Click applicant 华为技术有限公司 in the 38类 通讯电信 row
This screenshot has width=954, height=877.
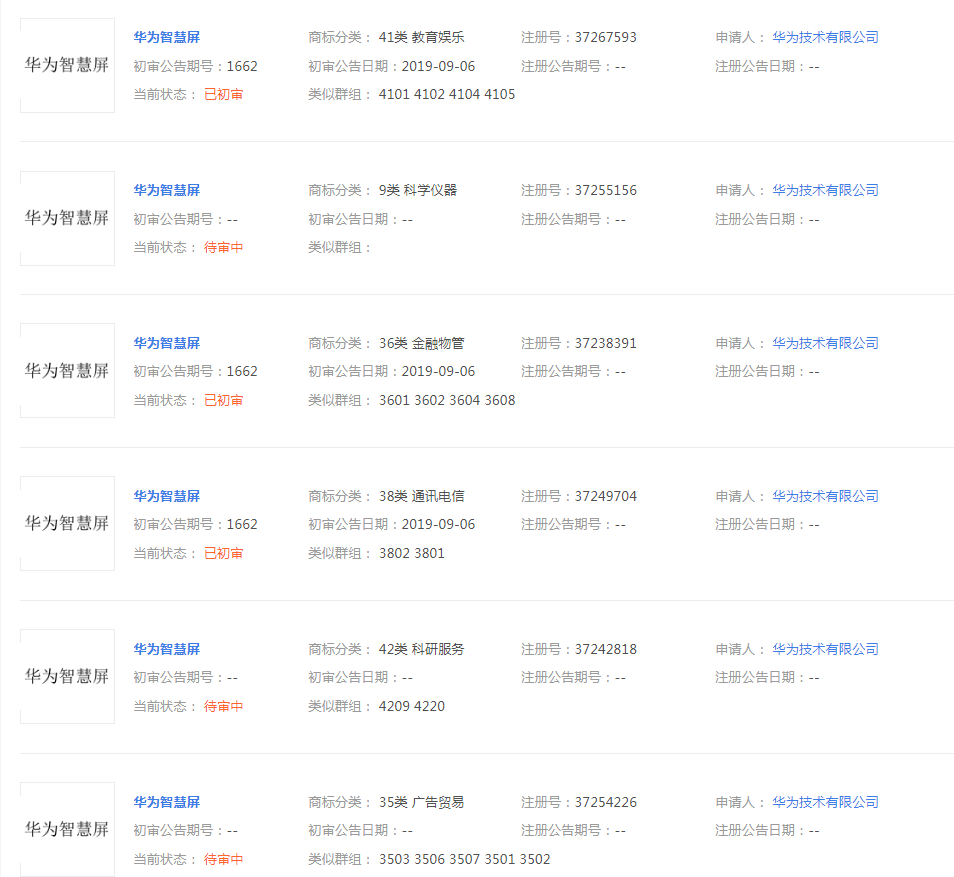[x=826, y=496]
